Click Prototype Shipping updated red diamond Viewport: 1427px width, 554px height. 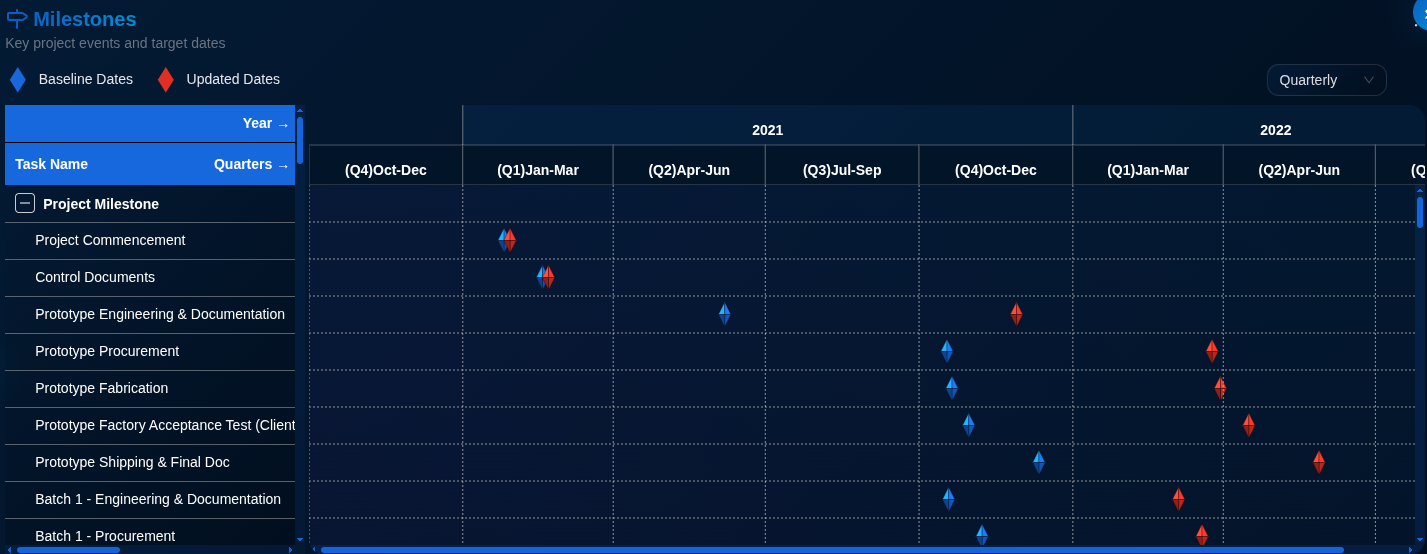[1319, 462]
